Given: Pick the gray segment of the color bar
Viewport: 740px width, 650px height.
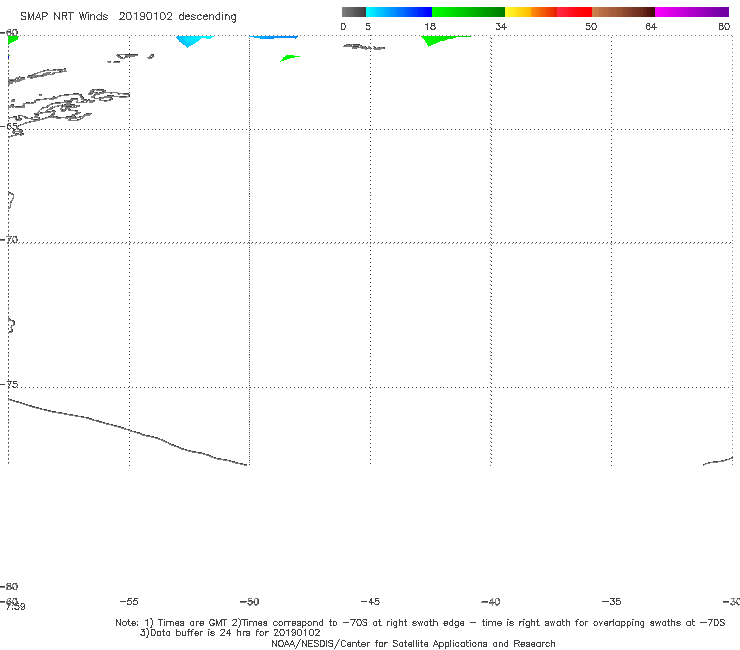Looking at the screenshot, I should 353,12.
